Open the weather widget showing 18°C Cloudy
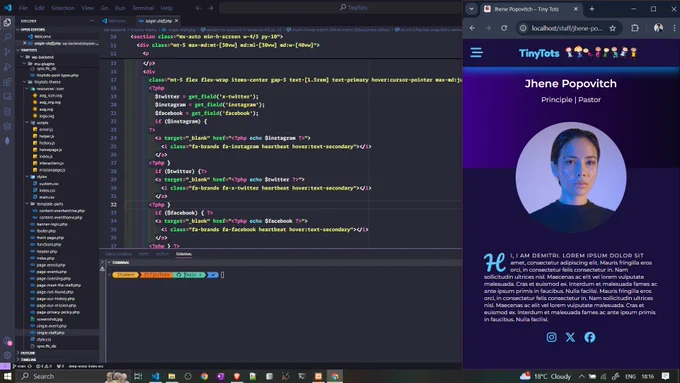The image size is (680, 383). (546, 376)
